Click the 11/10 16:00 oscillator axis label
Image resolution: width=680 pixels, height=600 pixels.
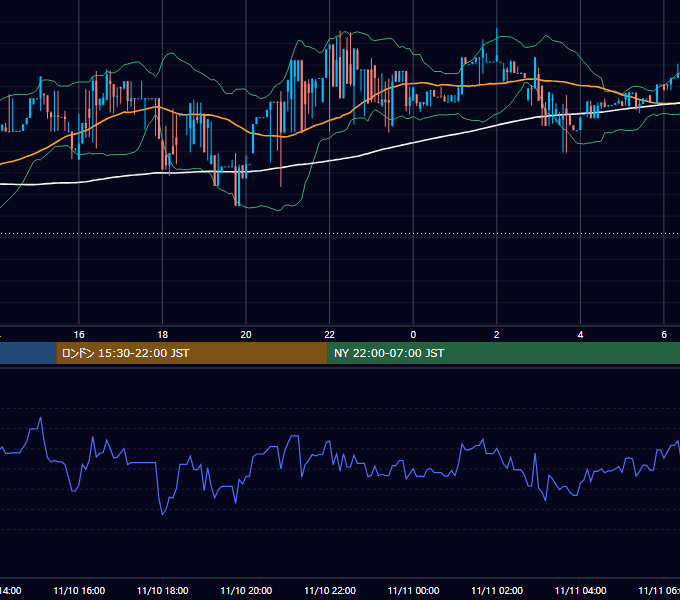pos(79,591)
